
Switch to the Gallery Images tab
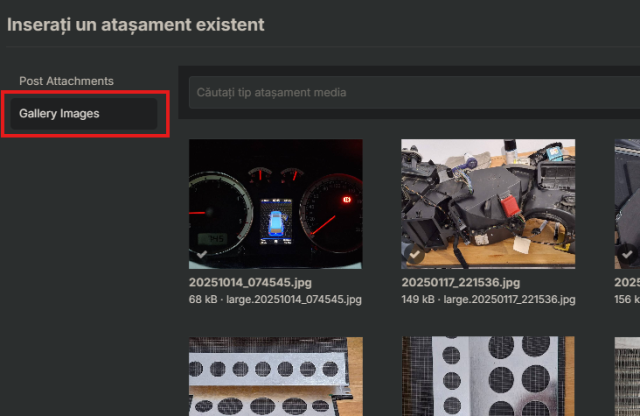pyautogui.click(x=59, y=114)
